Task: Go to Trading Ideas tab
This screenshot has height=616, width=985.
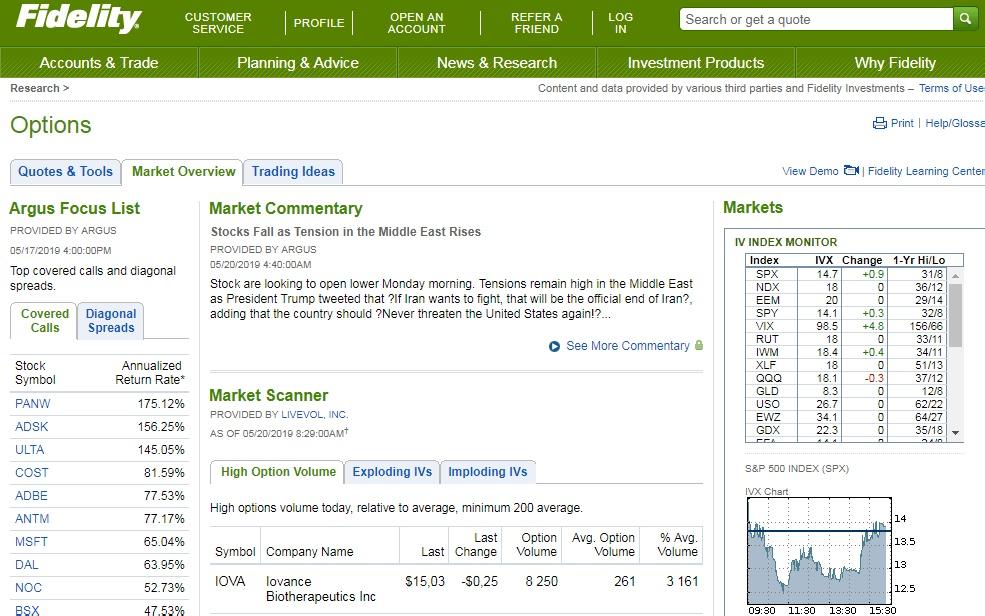Action: (x=293, y=171)
